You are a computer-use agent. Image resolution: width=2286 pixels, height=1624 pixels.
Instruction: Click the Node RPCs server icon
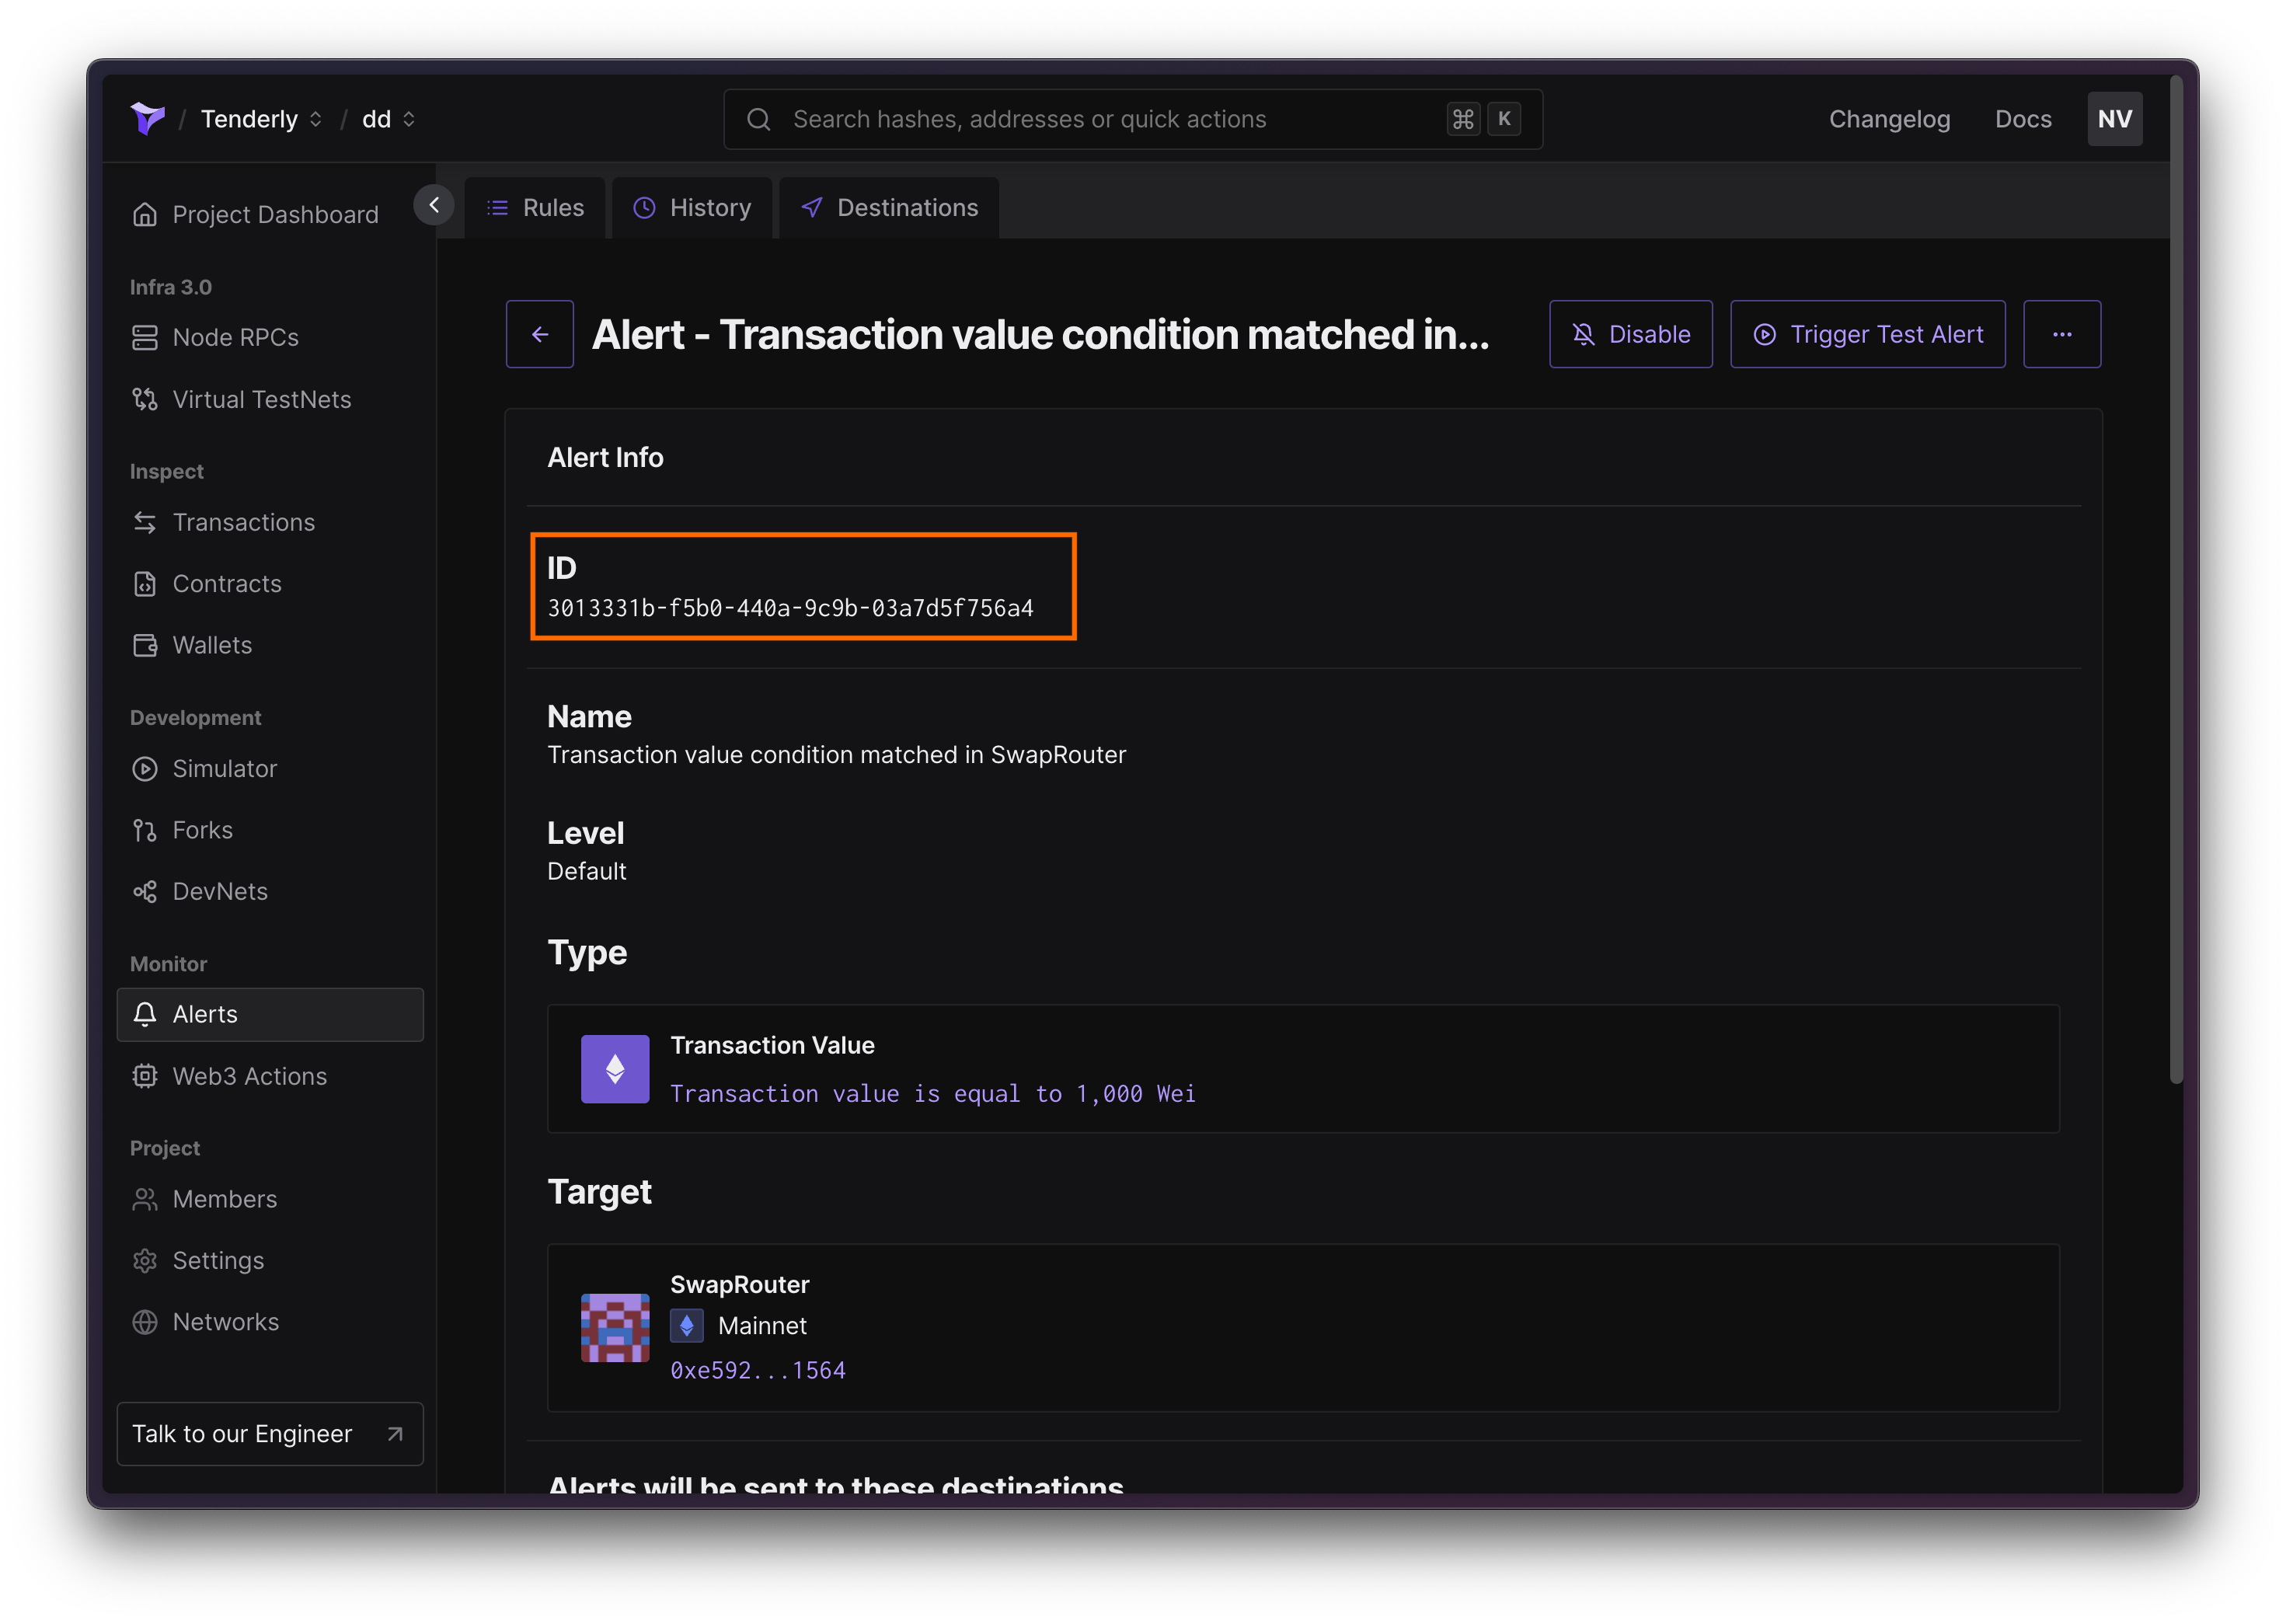[x=145, y=337]
